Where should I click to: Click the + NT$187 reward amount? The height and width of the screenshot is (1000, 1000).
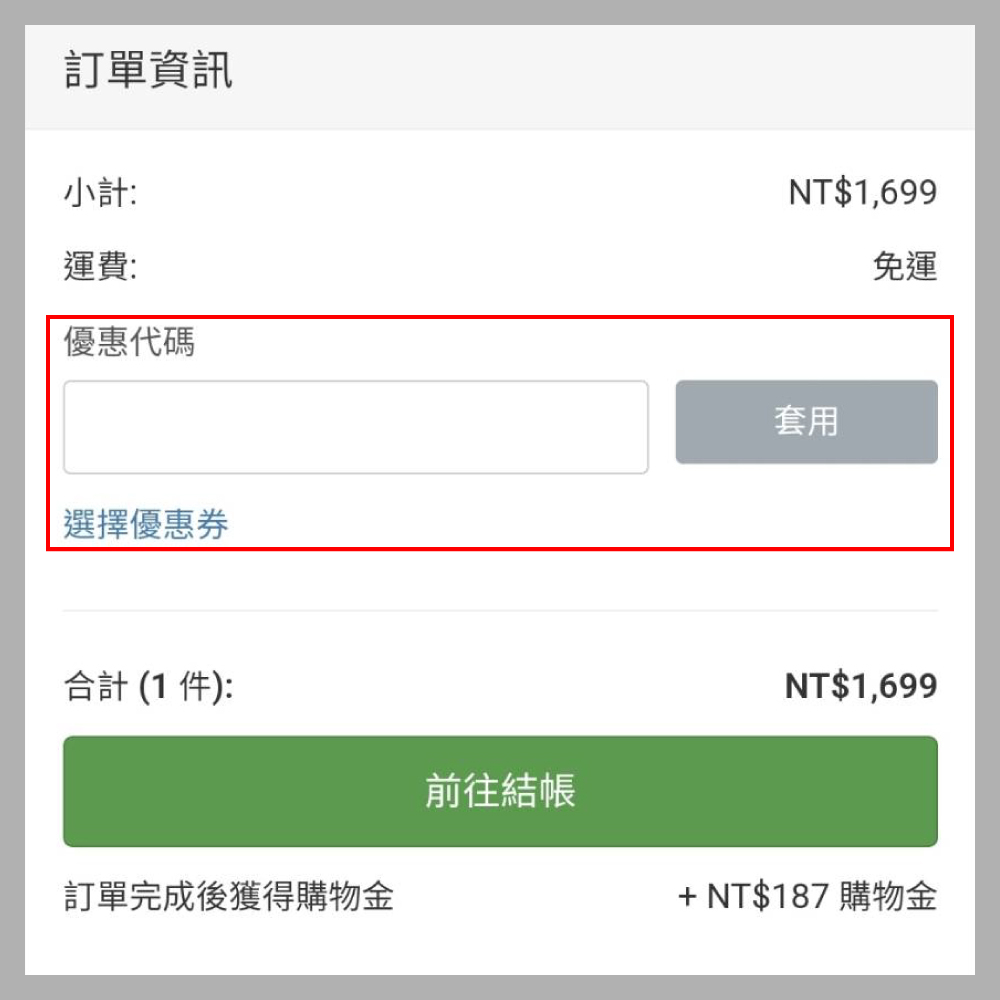(753, 897)
